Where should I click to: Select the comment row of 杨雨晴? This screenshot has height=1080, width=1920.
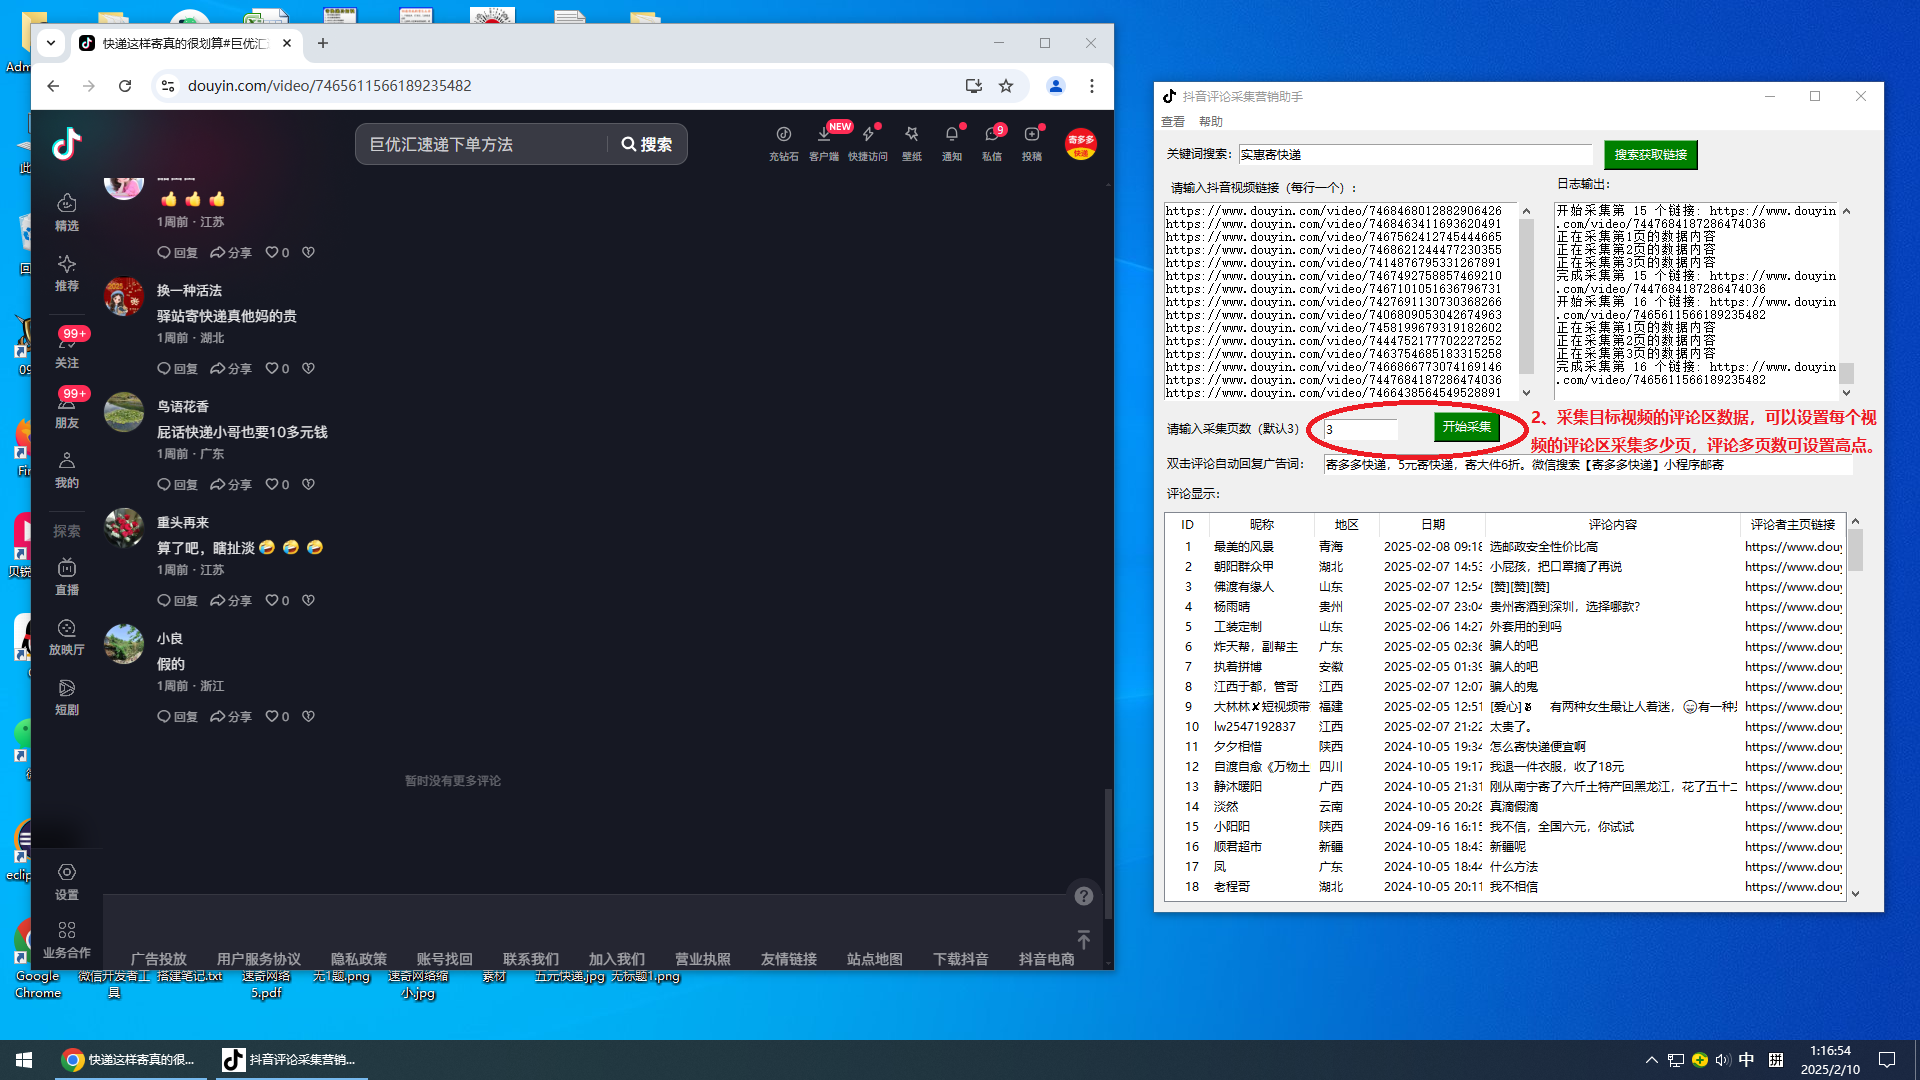point(1505,607)
